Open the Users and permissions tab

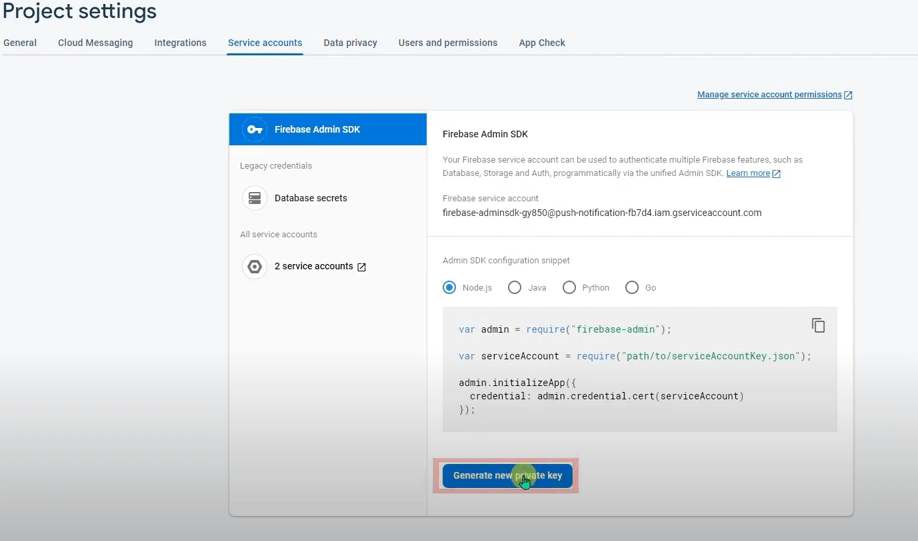[x=448, y=43]
